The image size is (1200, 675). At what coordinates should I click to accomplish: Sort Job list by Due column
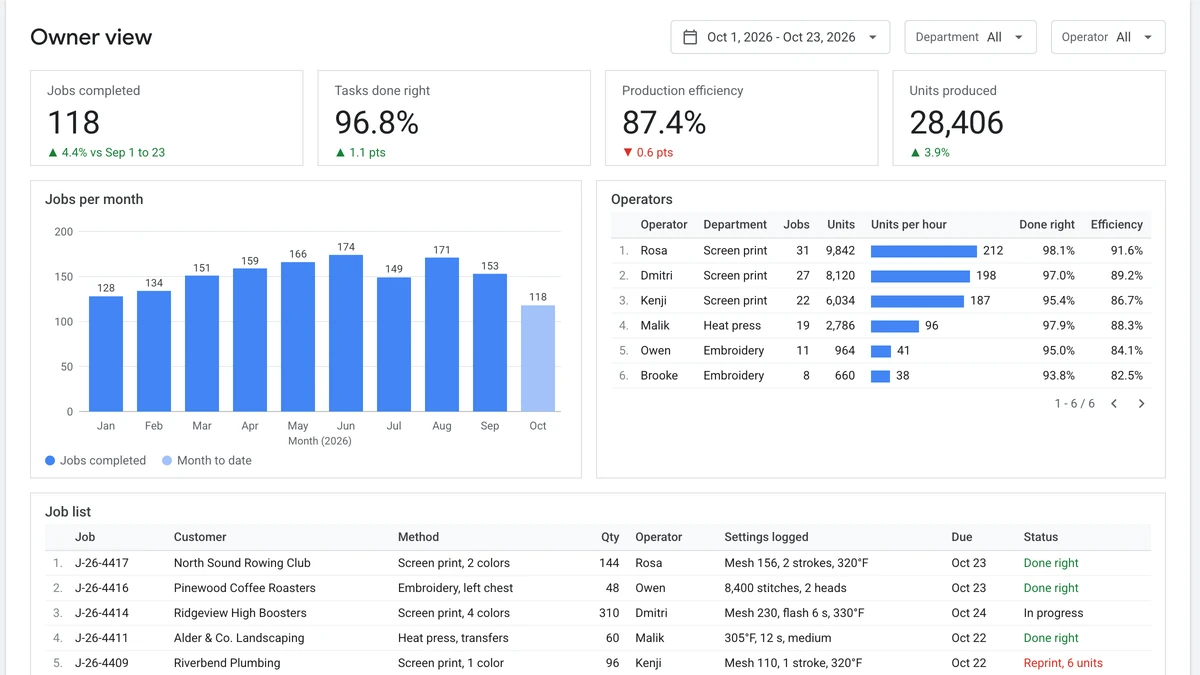961,537
